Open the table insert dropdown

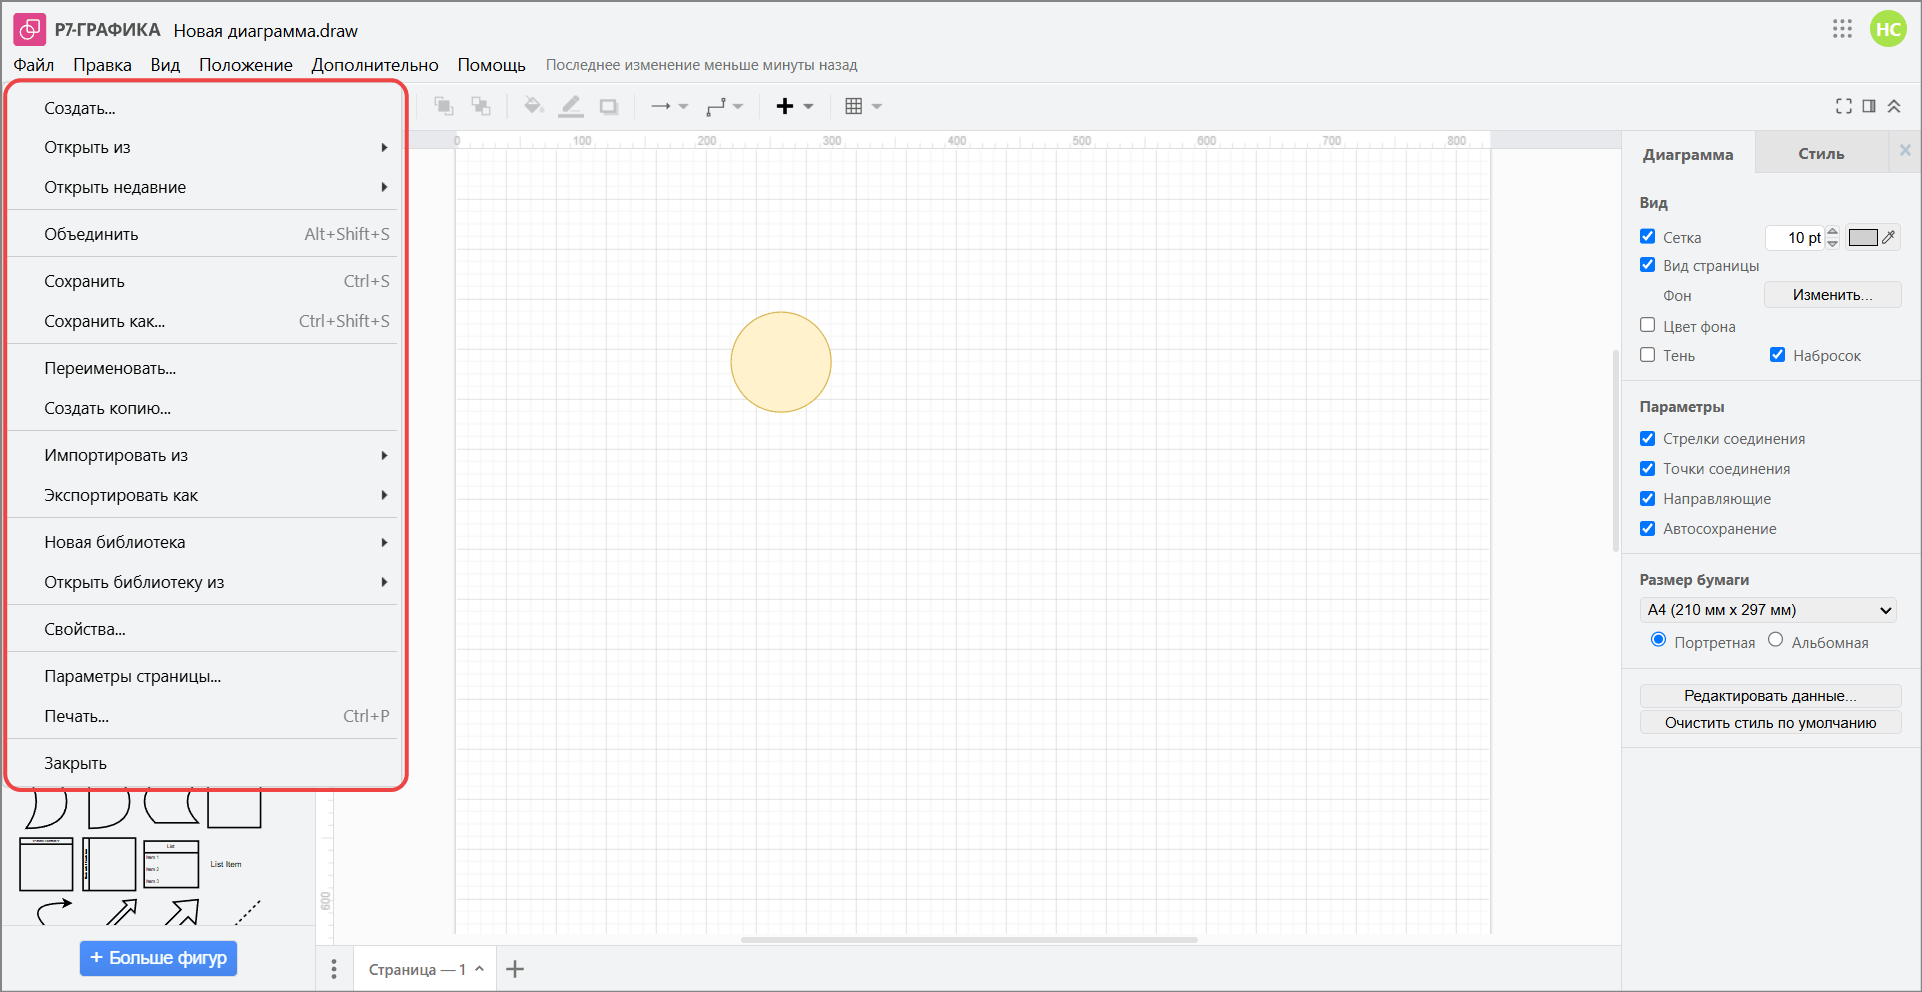click(x=863, y=106)
